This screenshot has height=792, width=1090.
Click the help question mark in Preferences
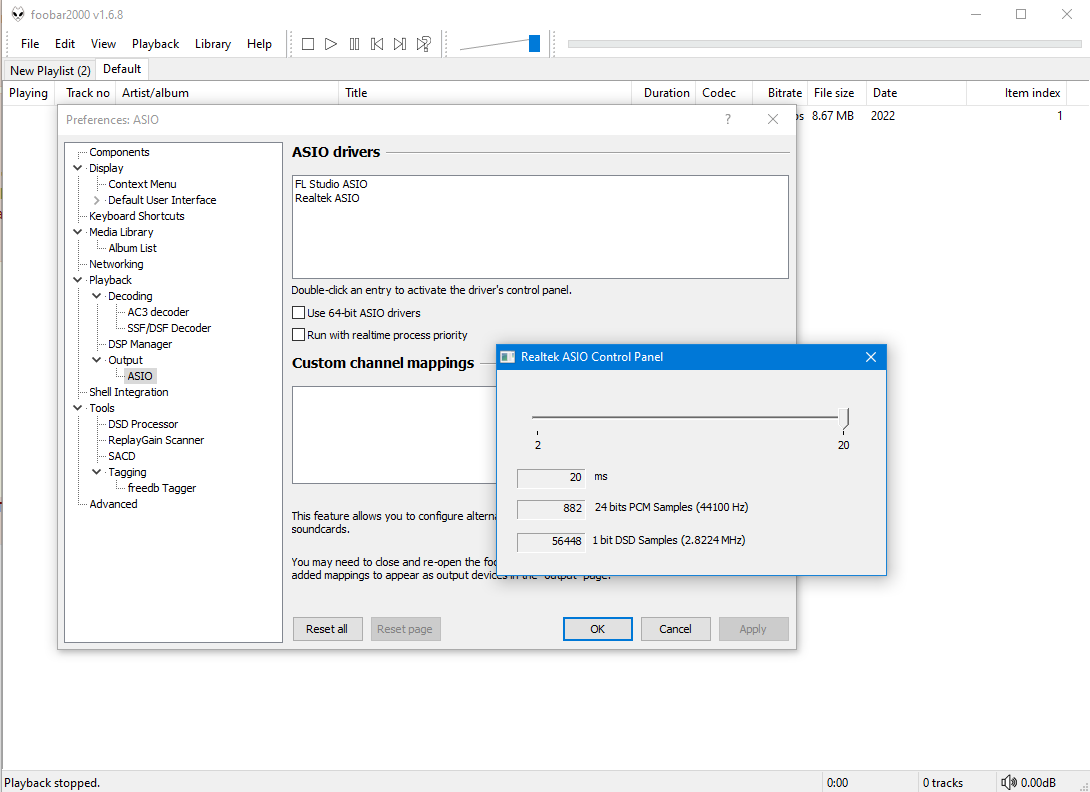coord(728,120)
